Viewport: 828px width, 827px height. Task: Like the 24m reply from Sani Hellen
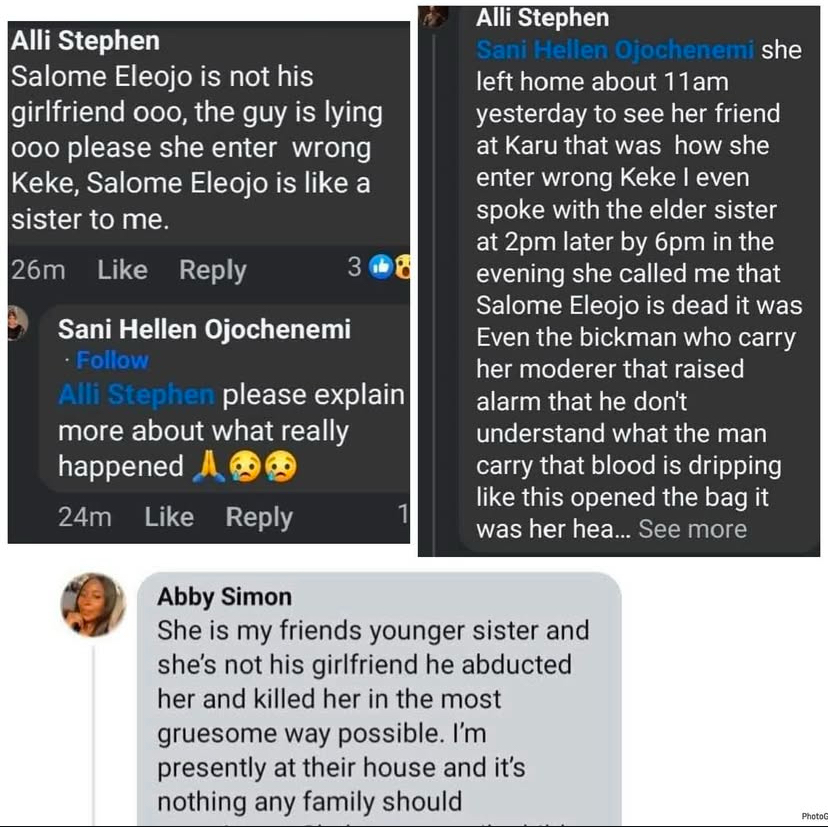pyautogui.click(x=169, y=517)
